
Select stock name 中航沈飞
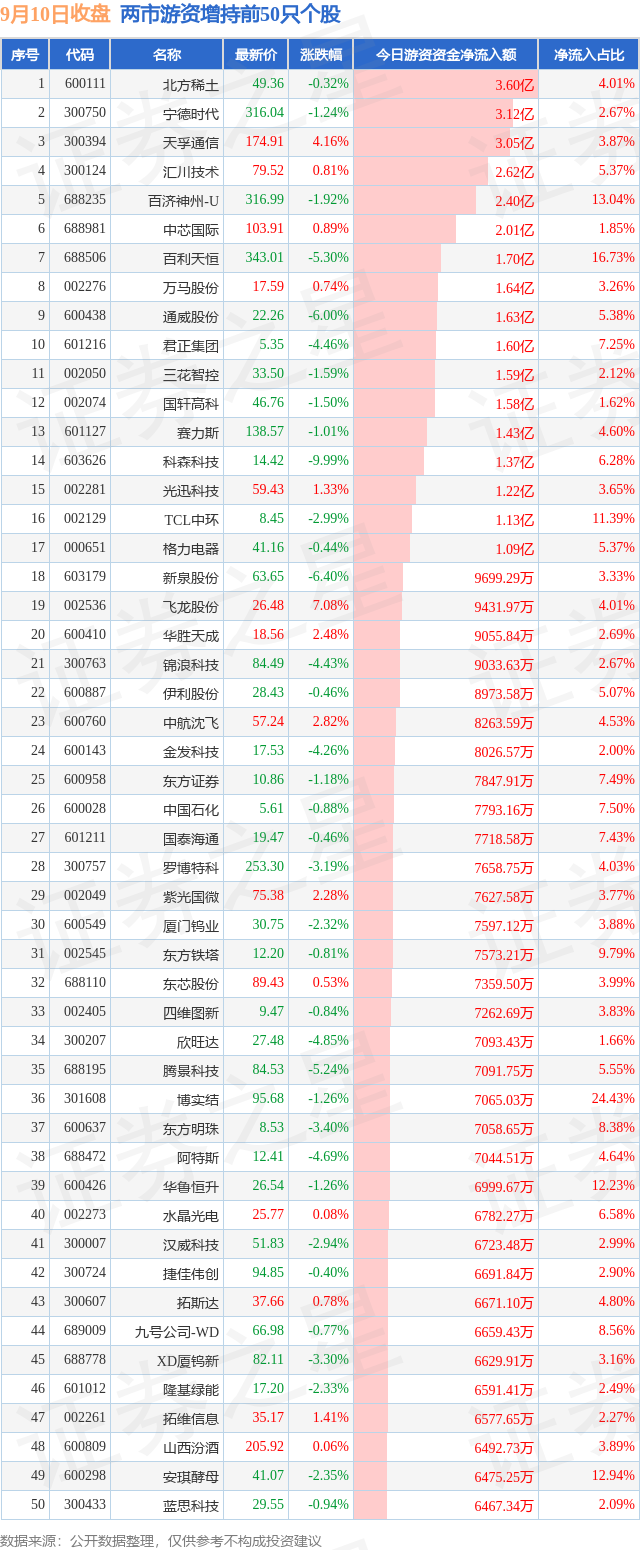pos(191,722)
